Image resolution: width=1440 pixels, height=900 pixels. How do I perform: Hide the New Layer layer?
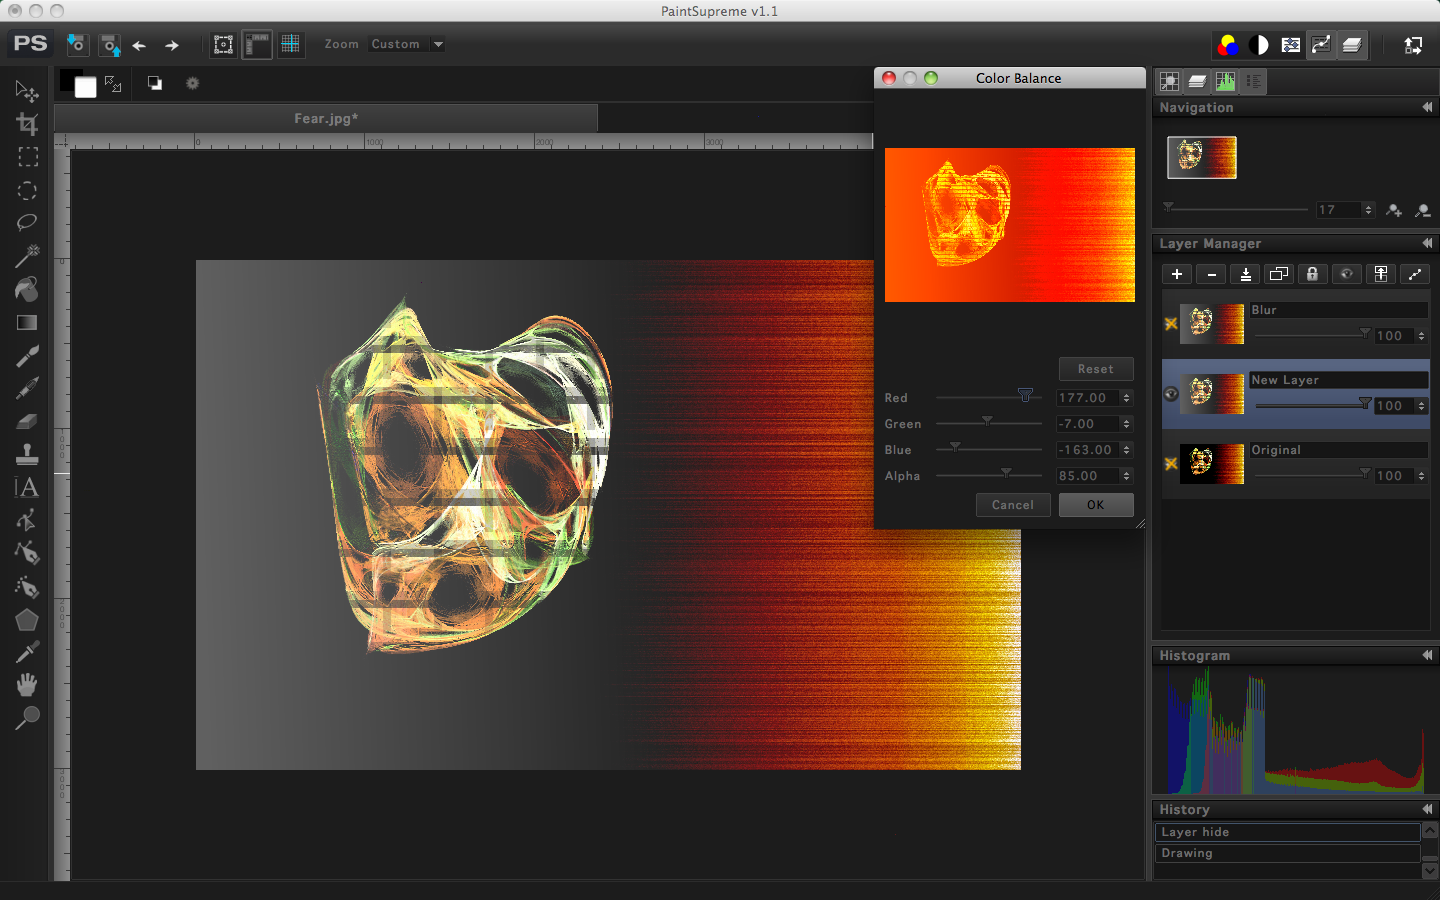click(x=1171, y=394)
